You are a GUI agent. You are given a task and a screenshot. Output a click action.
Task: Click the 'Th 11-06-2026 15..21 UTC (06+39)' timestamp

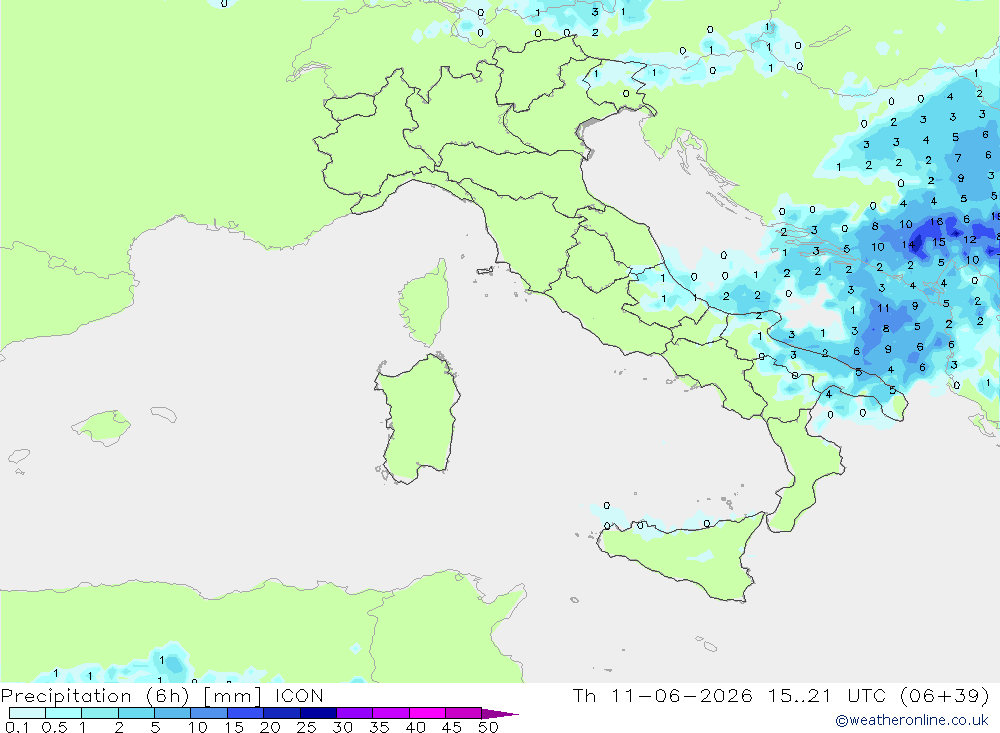[x=781, y=695]
